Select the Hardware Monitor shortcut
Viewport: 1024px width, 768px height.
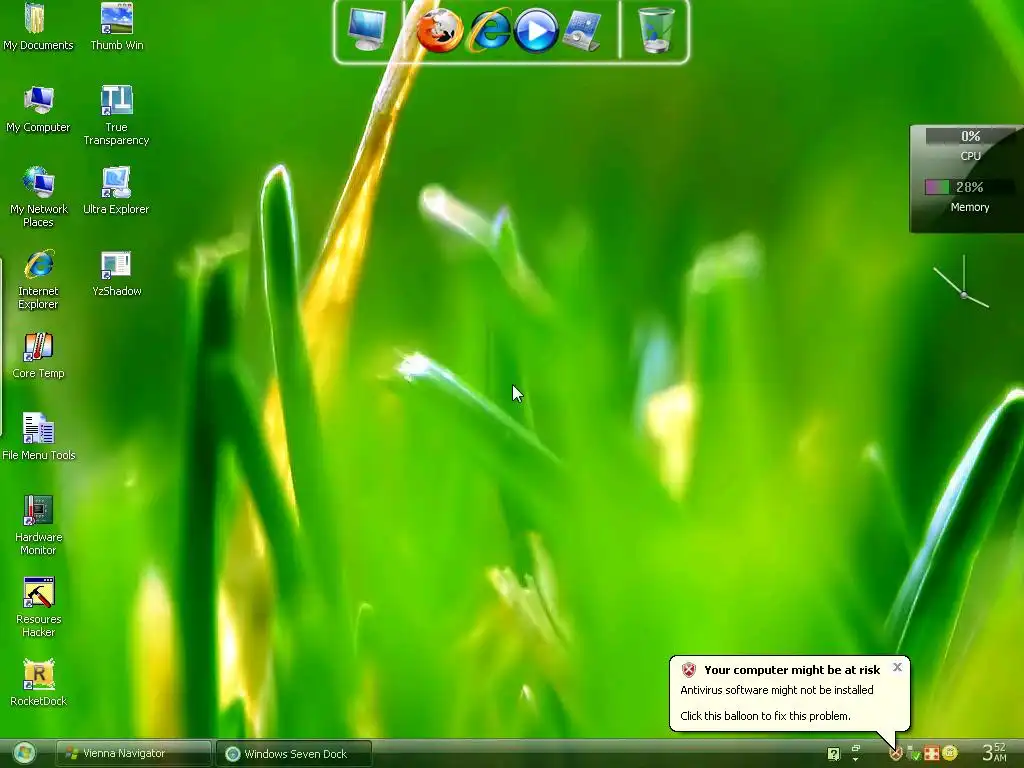tap(38, 526)
